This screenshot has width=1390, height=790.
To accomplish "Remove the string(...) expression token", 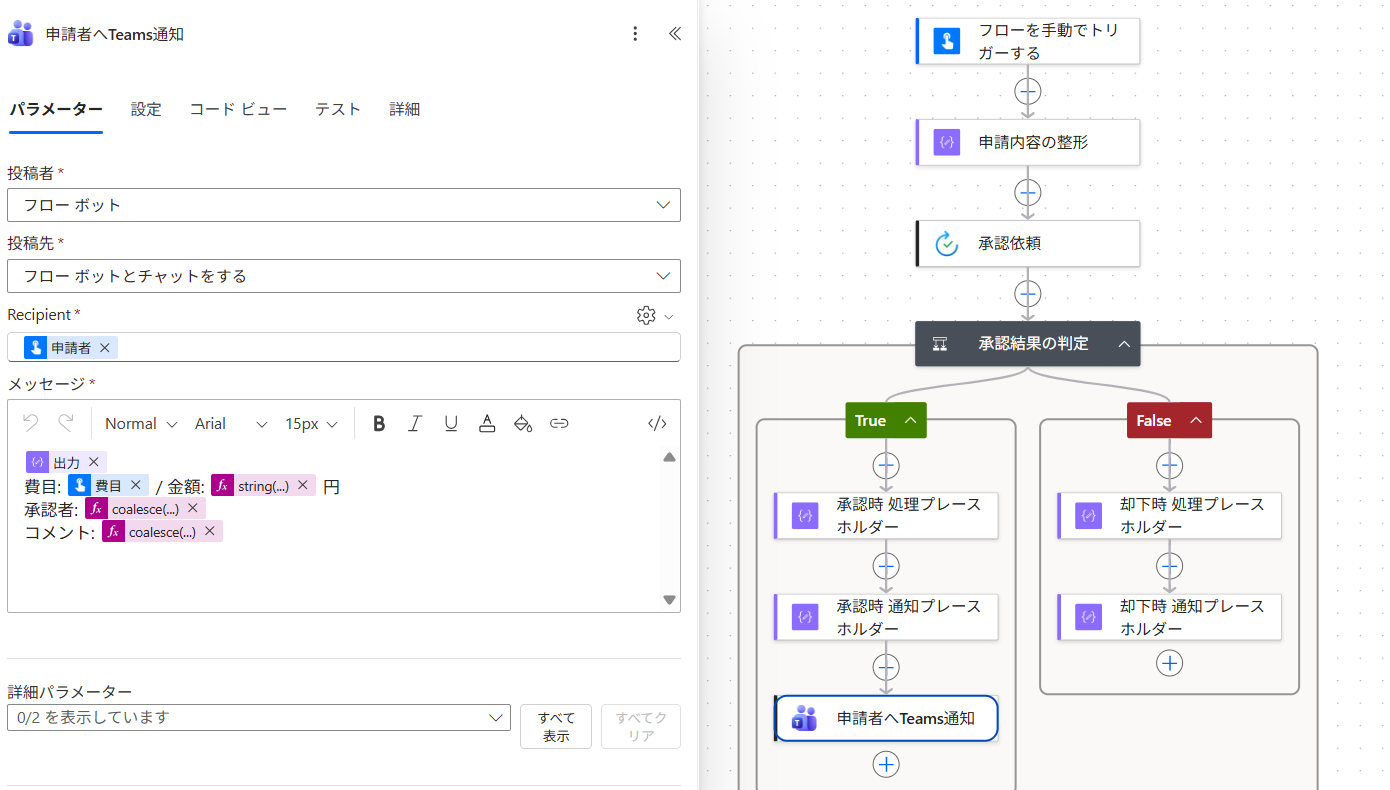I will [x=302, y=485].
